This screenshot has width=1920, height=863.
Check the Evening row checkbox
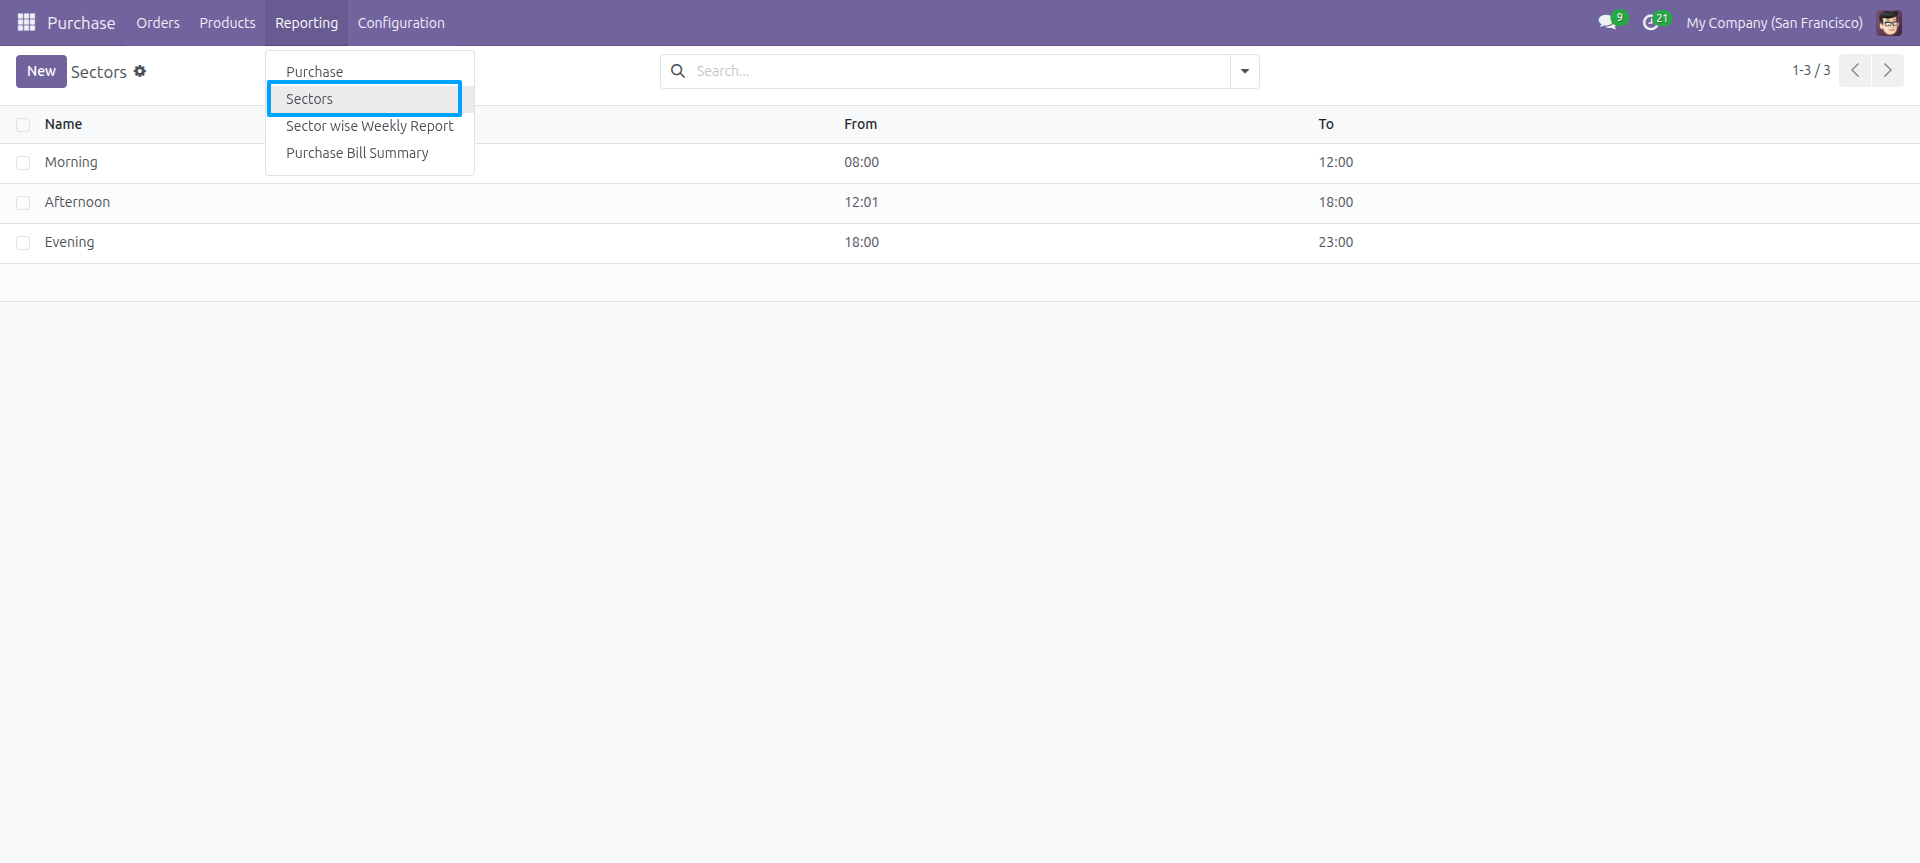pos(23,243)
